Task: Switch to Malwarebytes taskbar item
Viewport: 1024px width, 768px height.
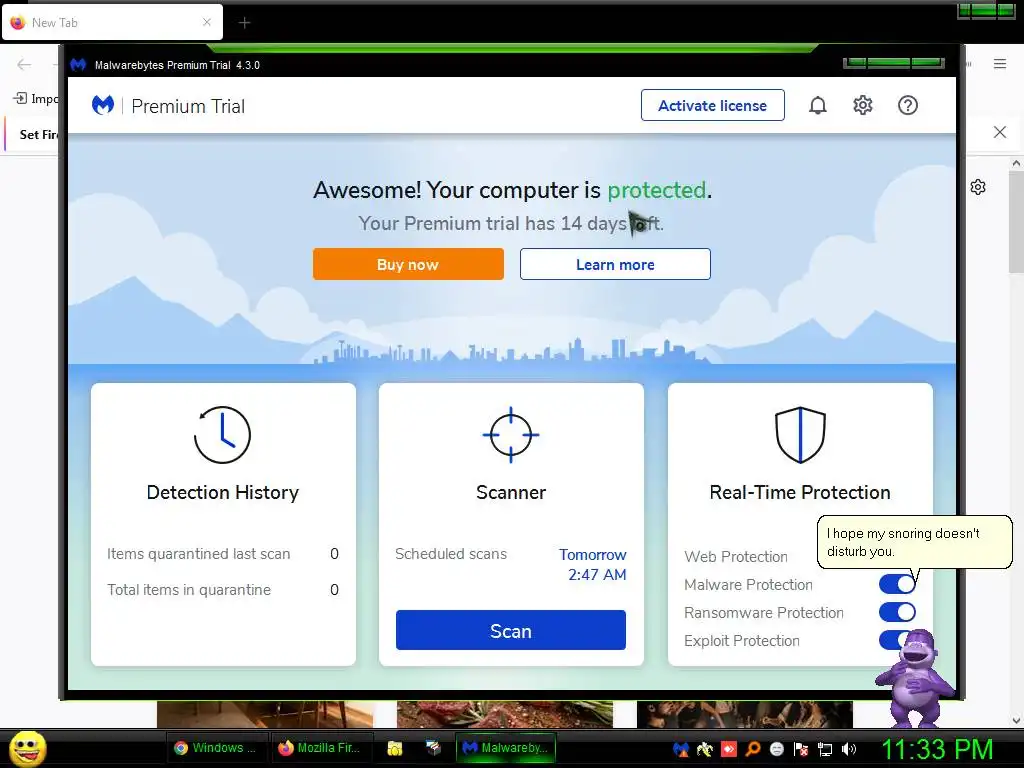Action: (506, 748)
